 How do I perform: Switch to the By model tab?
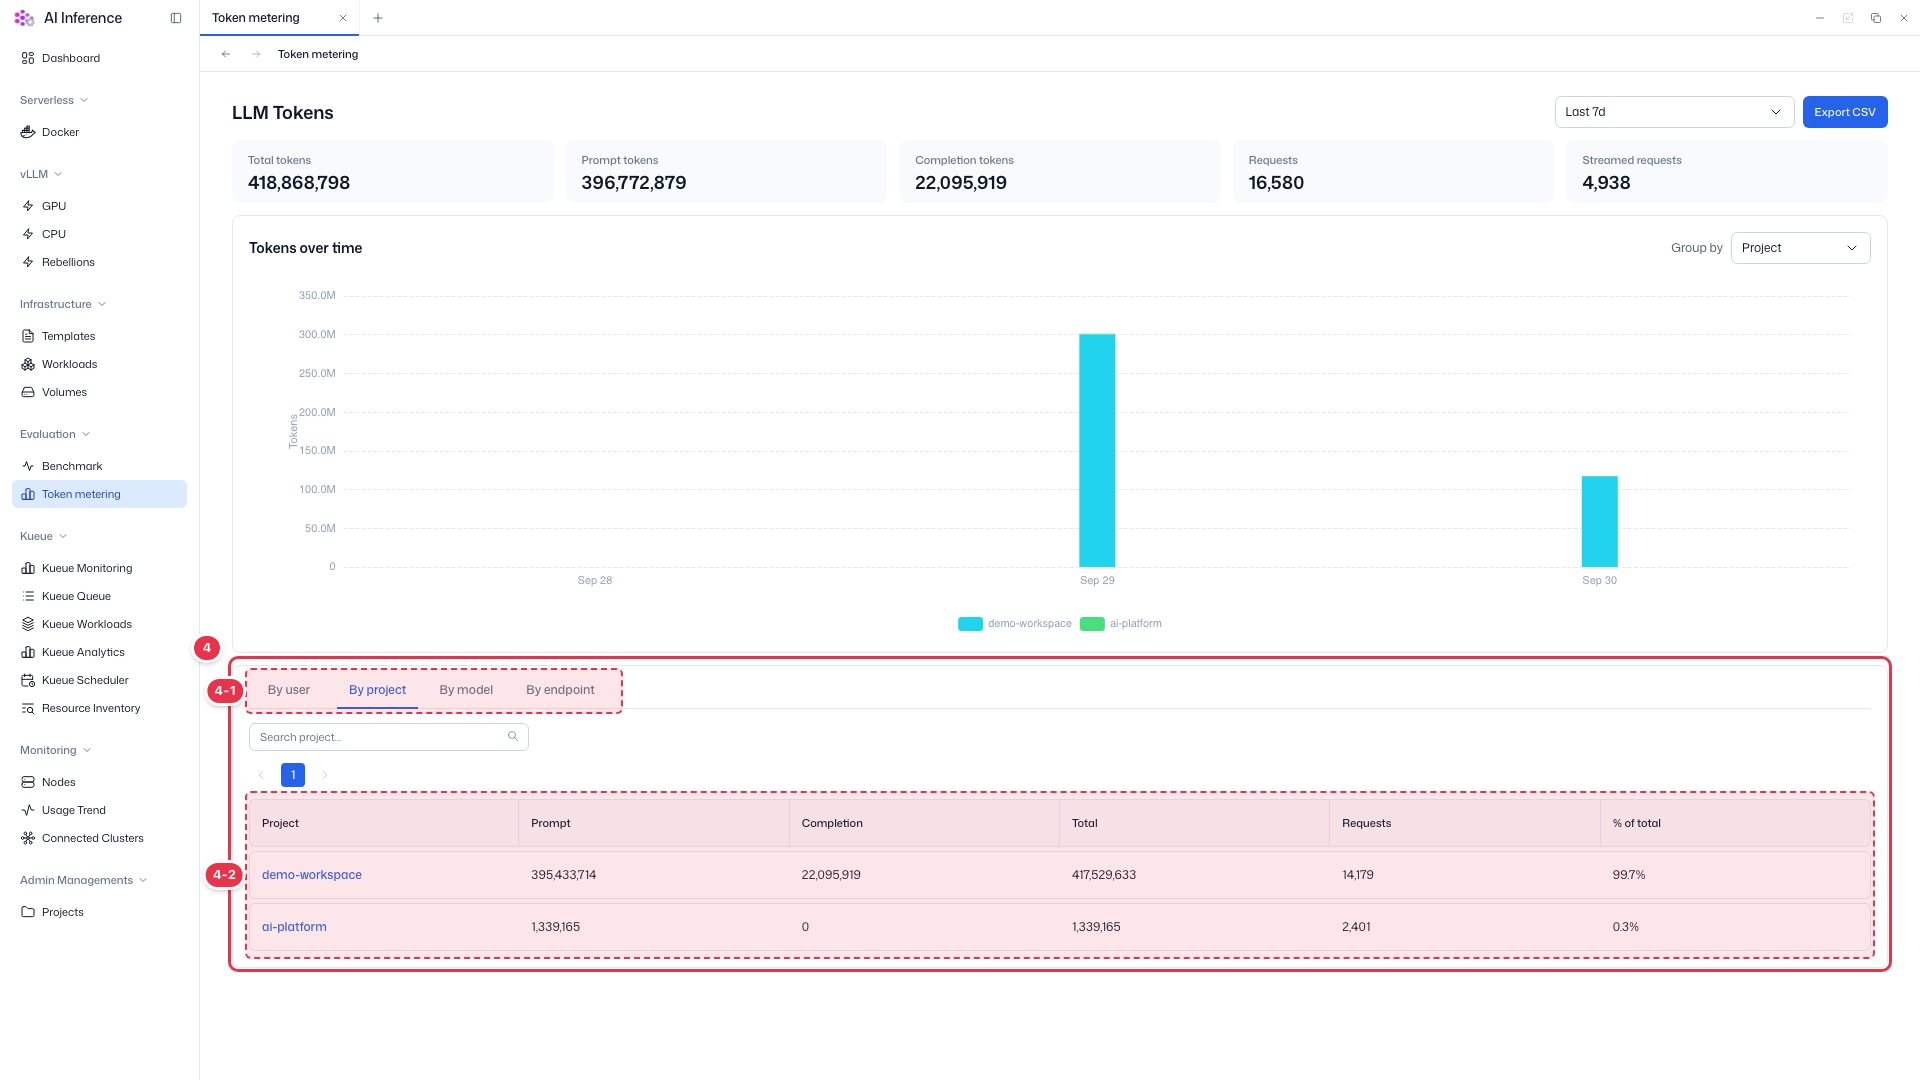[x=466, y=690]
